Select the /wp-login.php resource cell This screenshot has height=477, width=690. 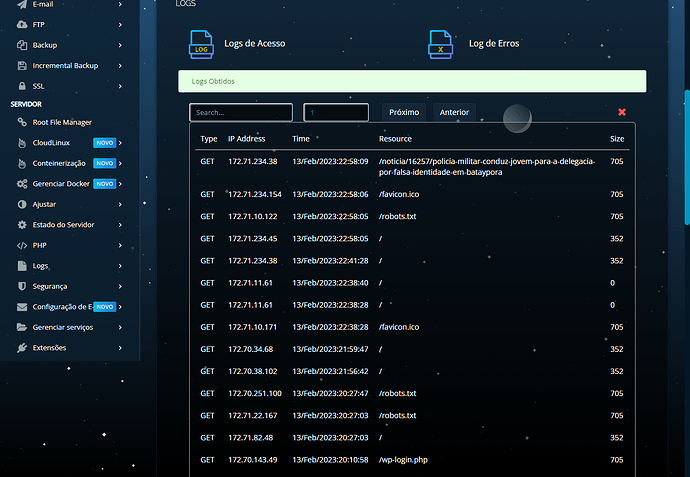pyautogui.click(x=403, y=460)
